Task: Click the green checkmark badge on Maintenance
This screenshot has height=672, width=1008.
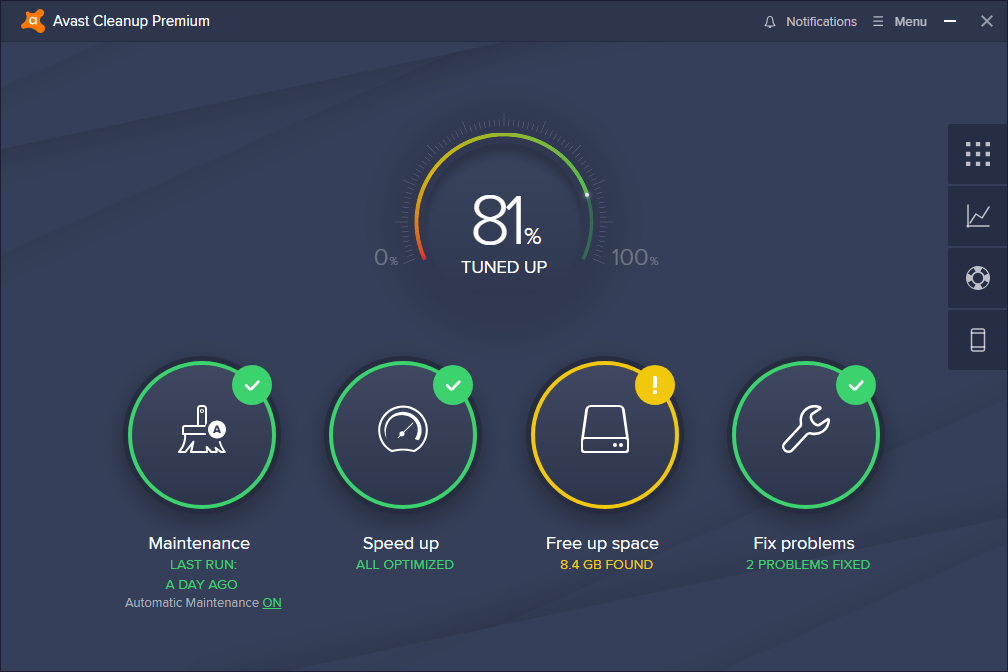Action: coord(252,384)
